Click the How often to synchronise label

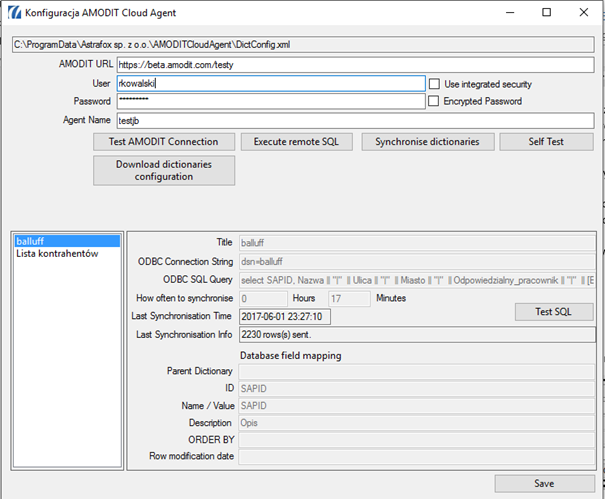point(184,298)
